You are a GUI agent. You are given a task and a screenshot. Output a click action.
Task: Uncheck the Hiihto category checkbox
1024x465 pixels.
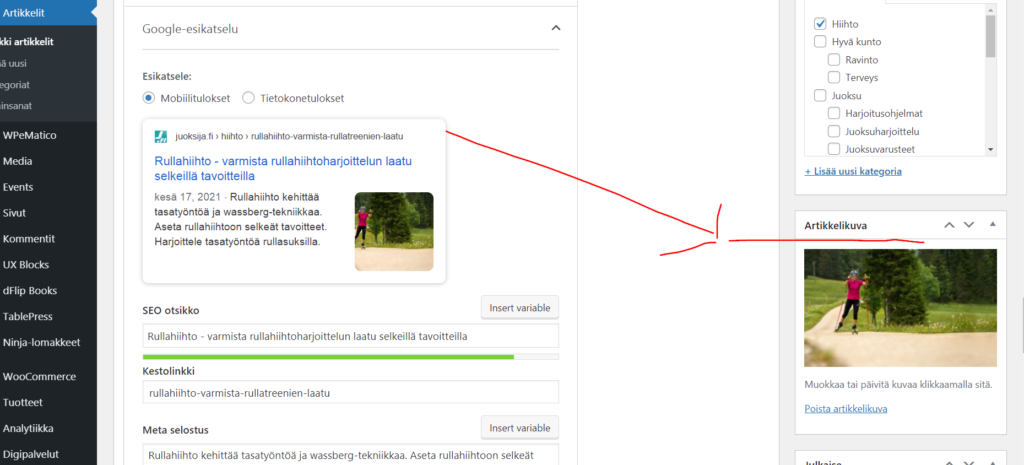[820, 24]
